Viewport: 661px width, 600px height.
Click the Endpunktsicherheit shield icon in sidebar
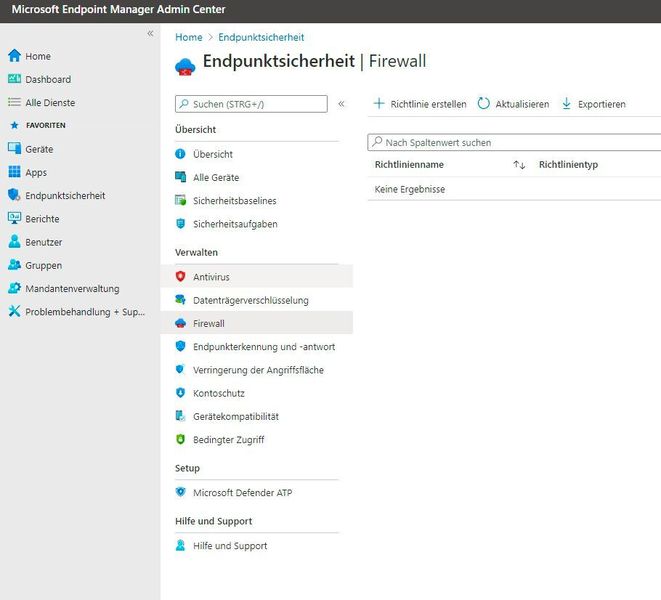click(x=14, y=195)
